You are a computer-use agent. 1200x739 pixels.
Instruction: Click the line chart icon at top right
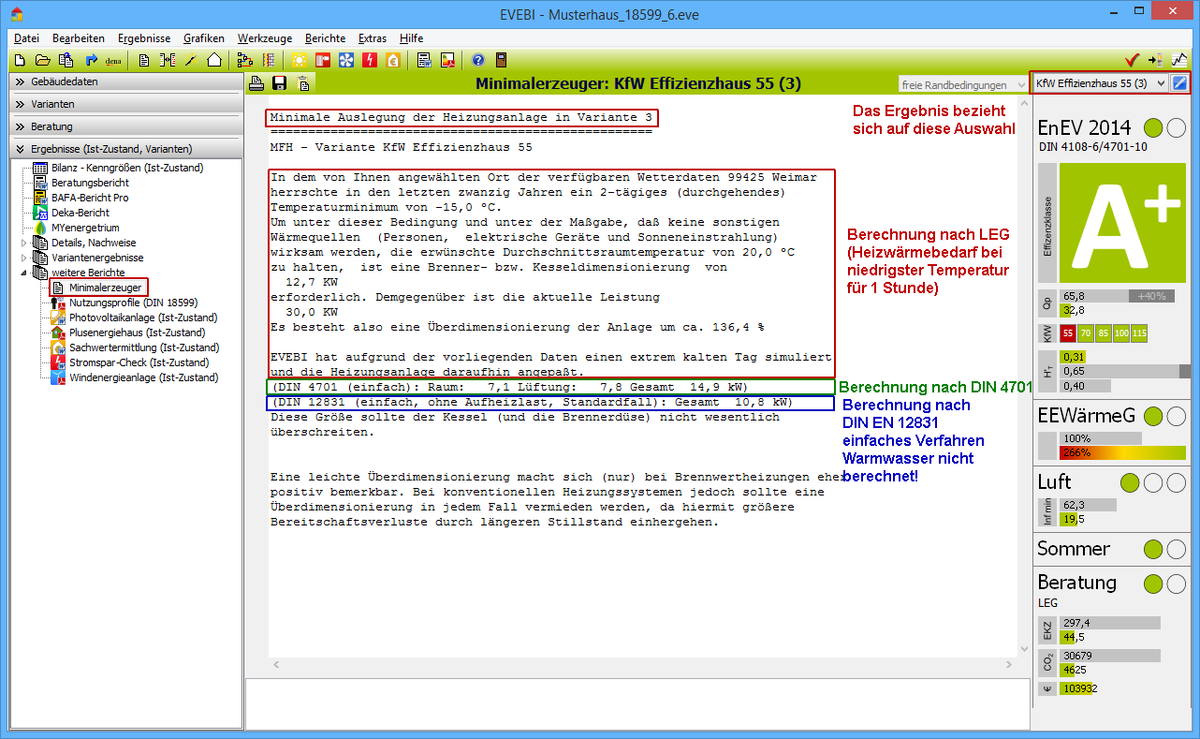pos(1180,60)
